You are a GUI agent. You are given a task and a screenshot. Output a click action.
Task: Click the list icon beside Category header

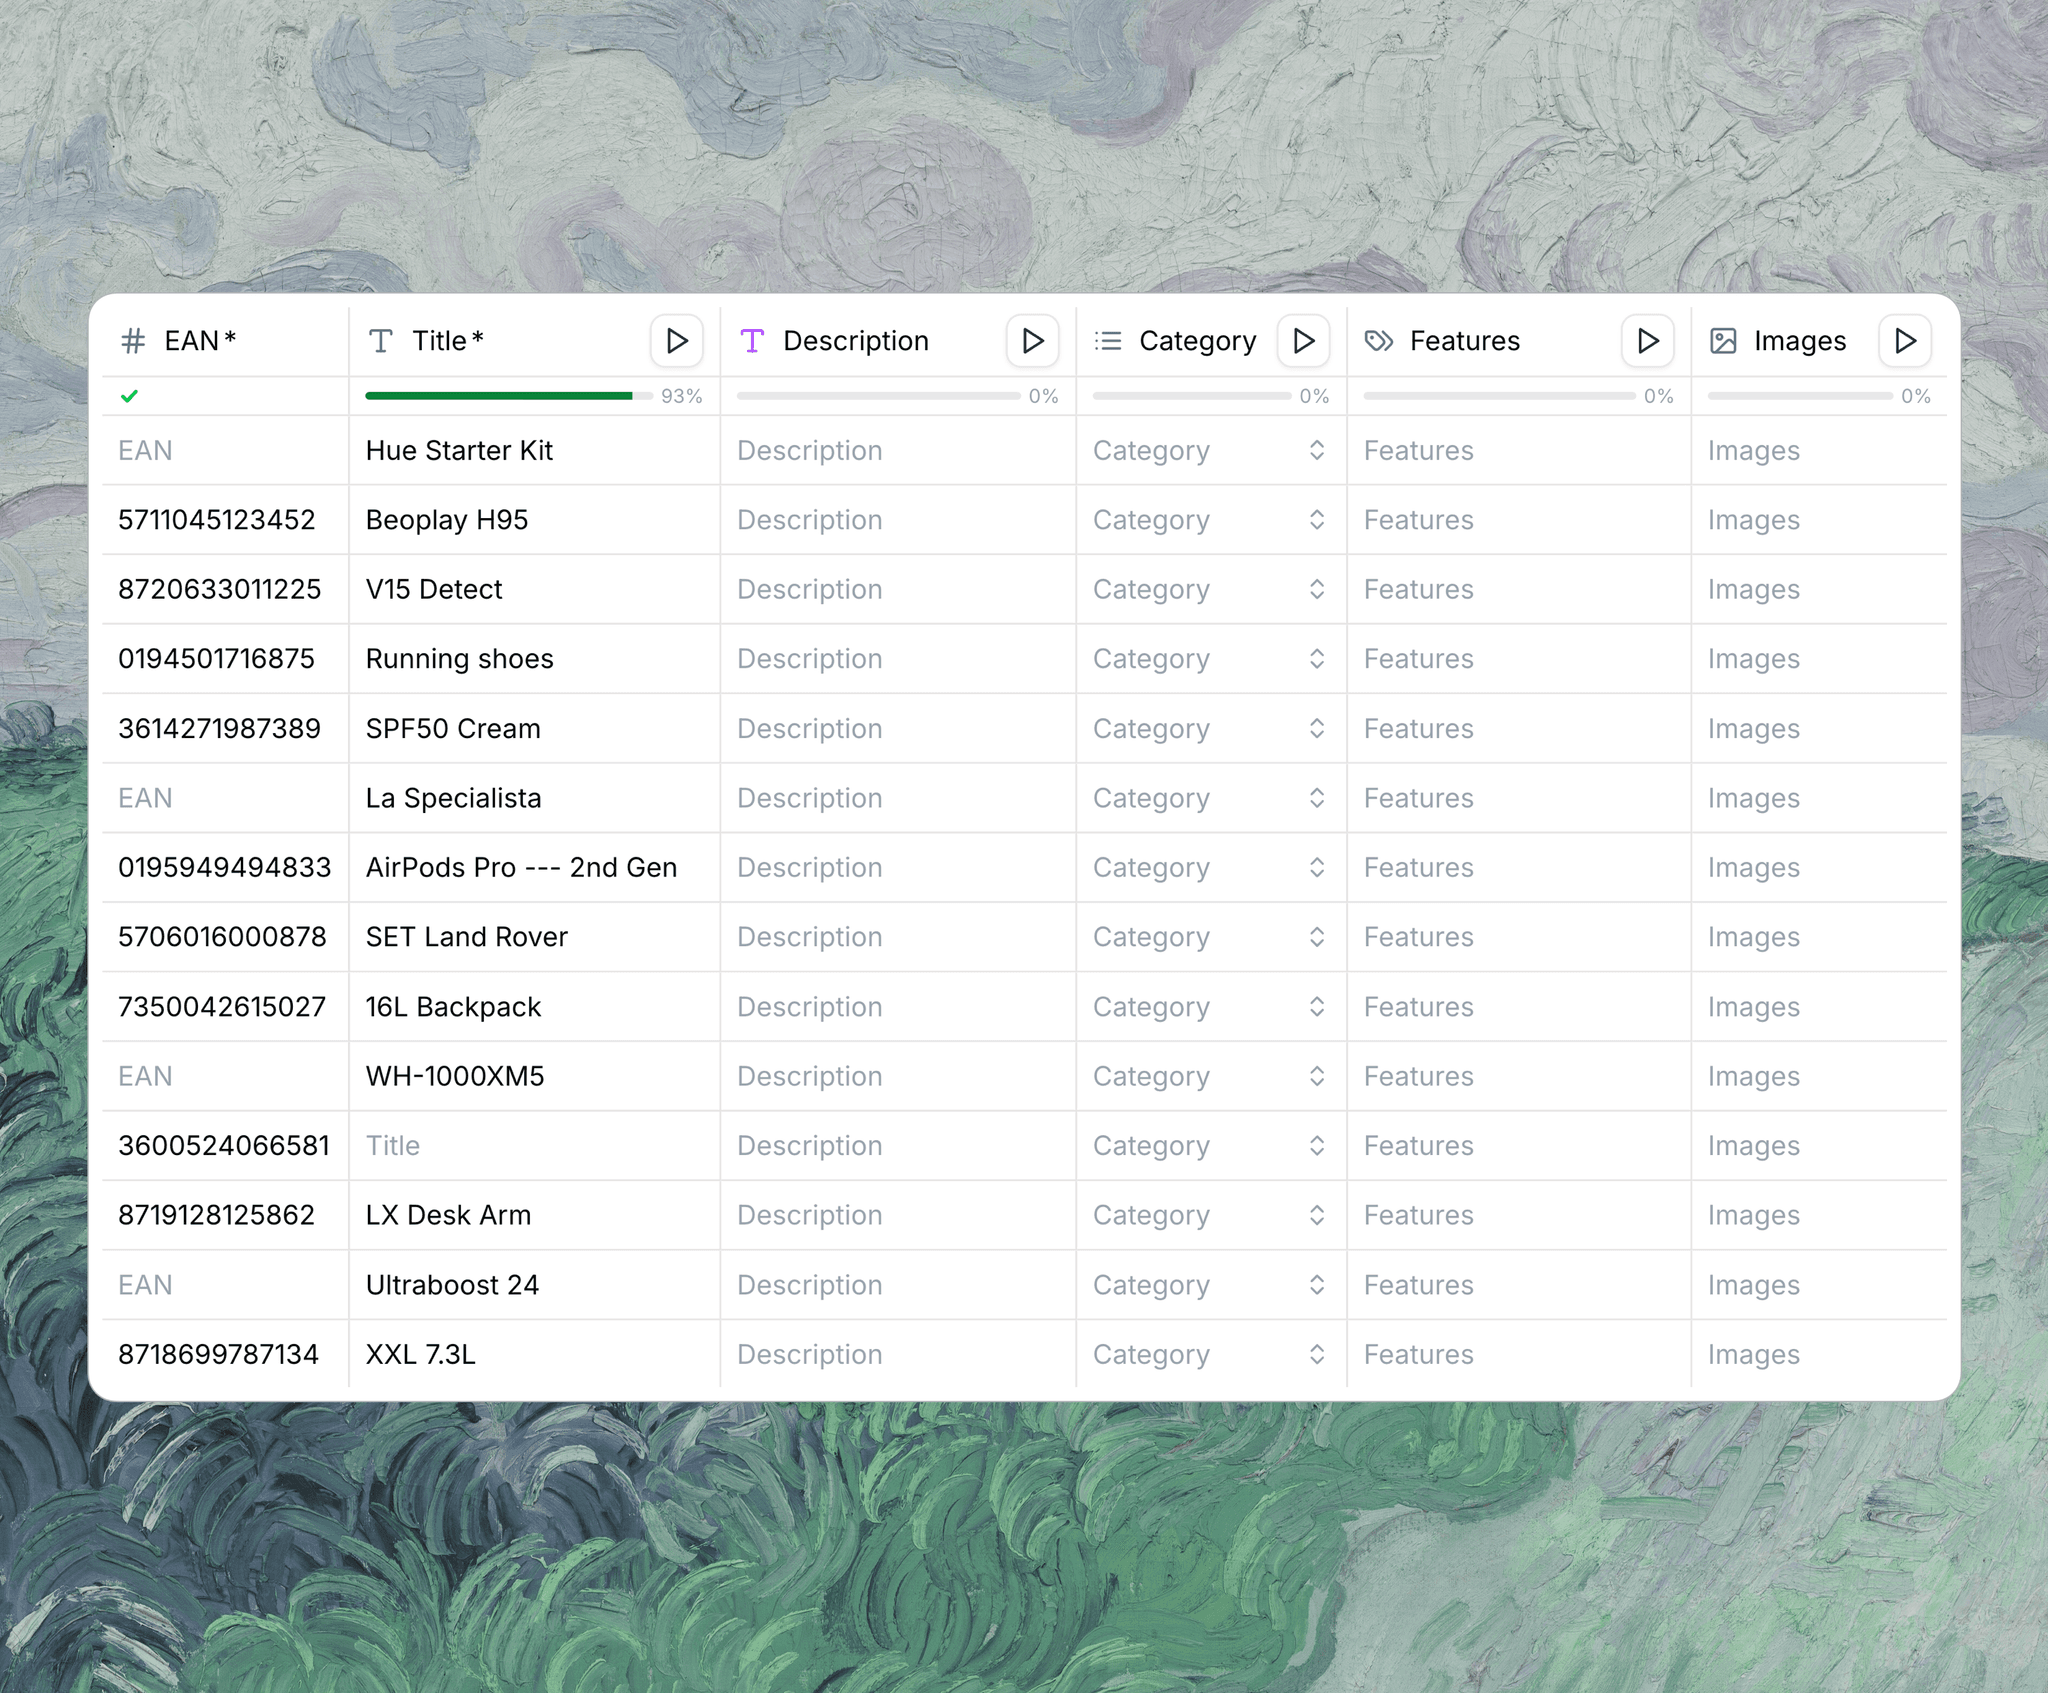[x=1108, y=341]
